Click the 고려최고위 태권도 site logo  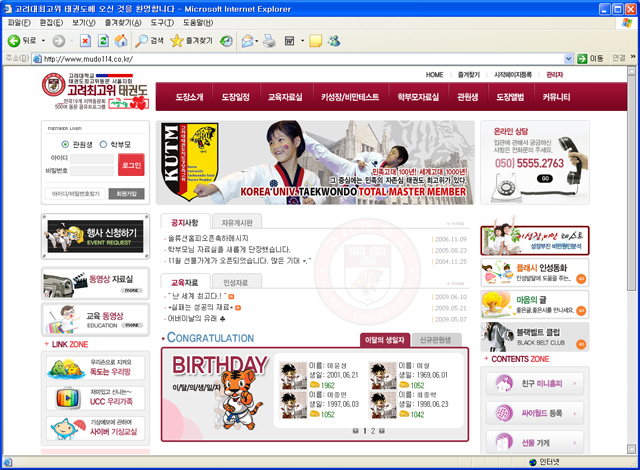95,92
